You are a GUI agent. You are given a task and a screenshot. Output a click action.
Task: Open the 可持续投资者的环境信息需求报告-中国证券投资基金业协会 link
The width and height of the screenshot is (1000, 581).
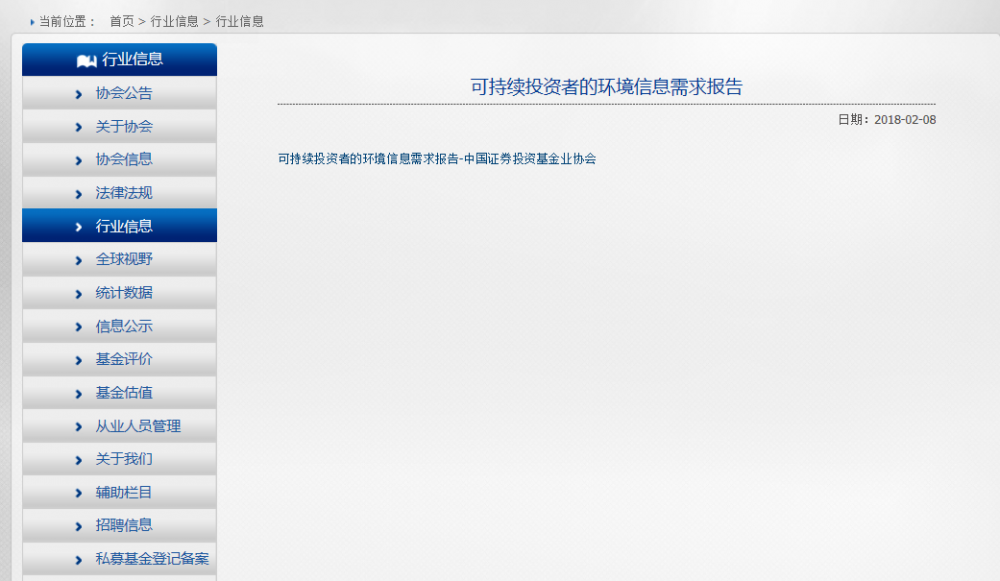(x=437, y=159)
